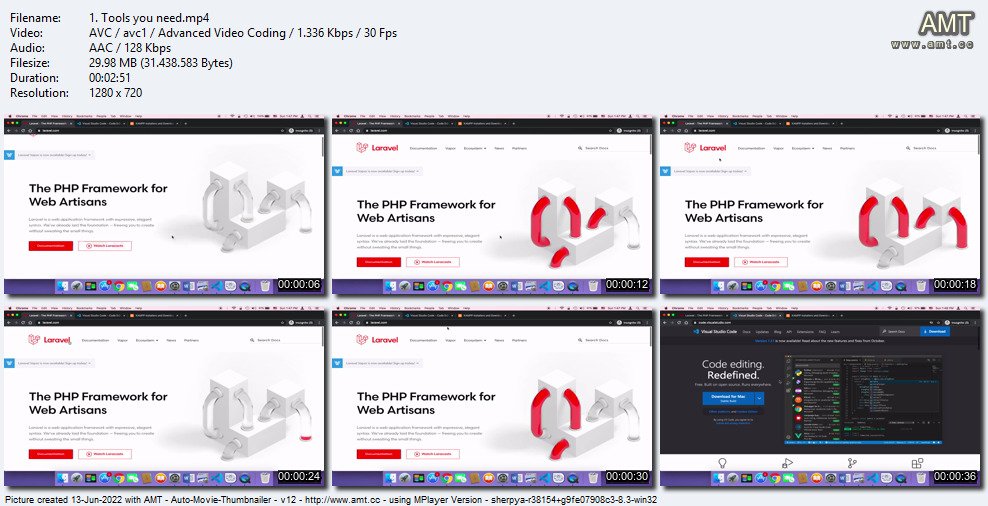Open the Partners nav item in the 00:00:24 thumbnail
Image resolution: width=988 pixels, height=506 pixels.
pos(192,340)
